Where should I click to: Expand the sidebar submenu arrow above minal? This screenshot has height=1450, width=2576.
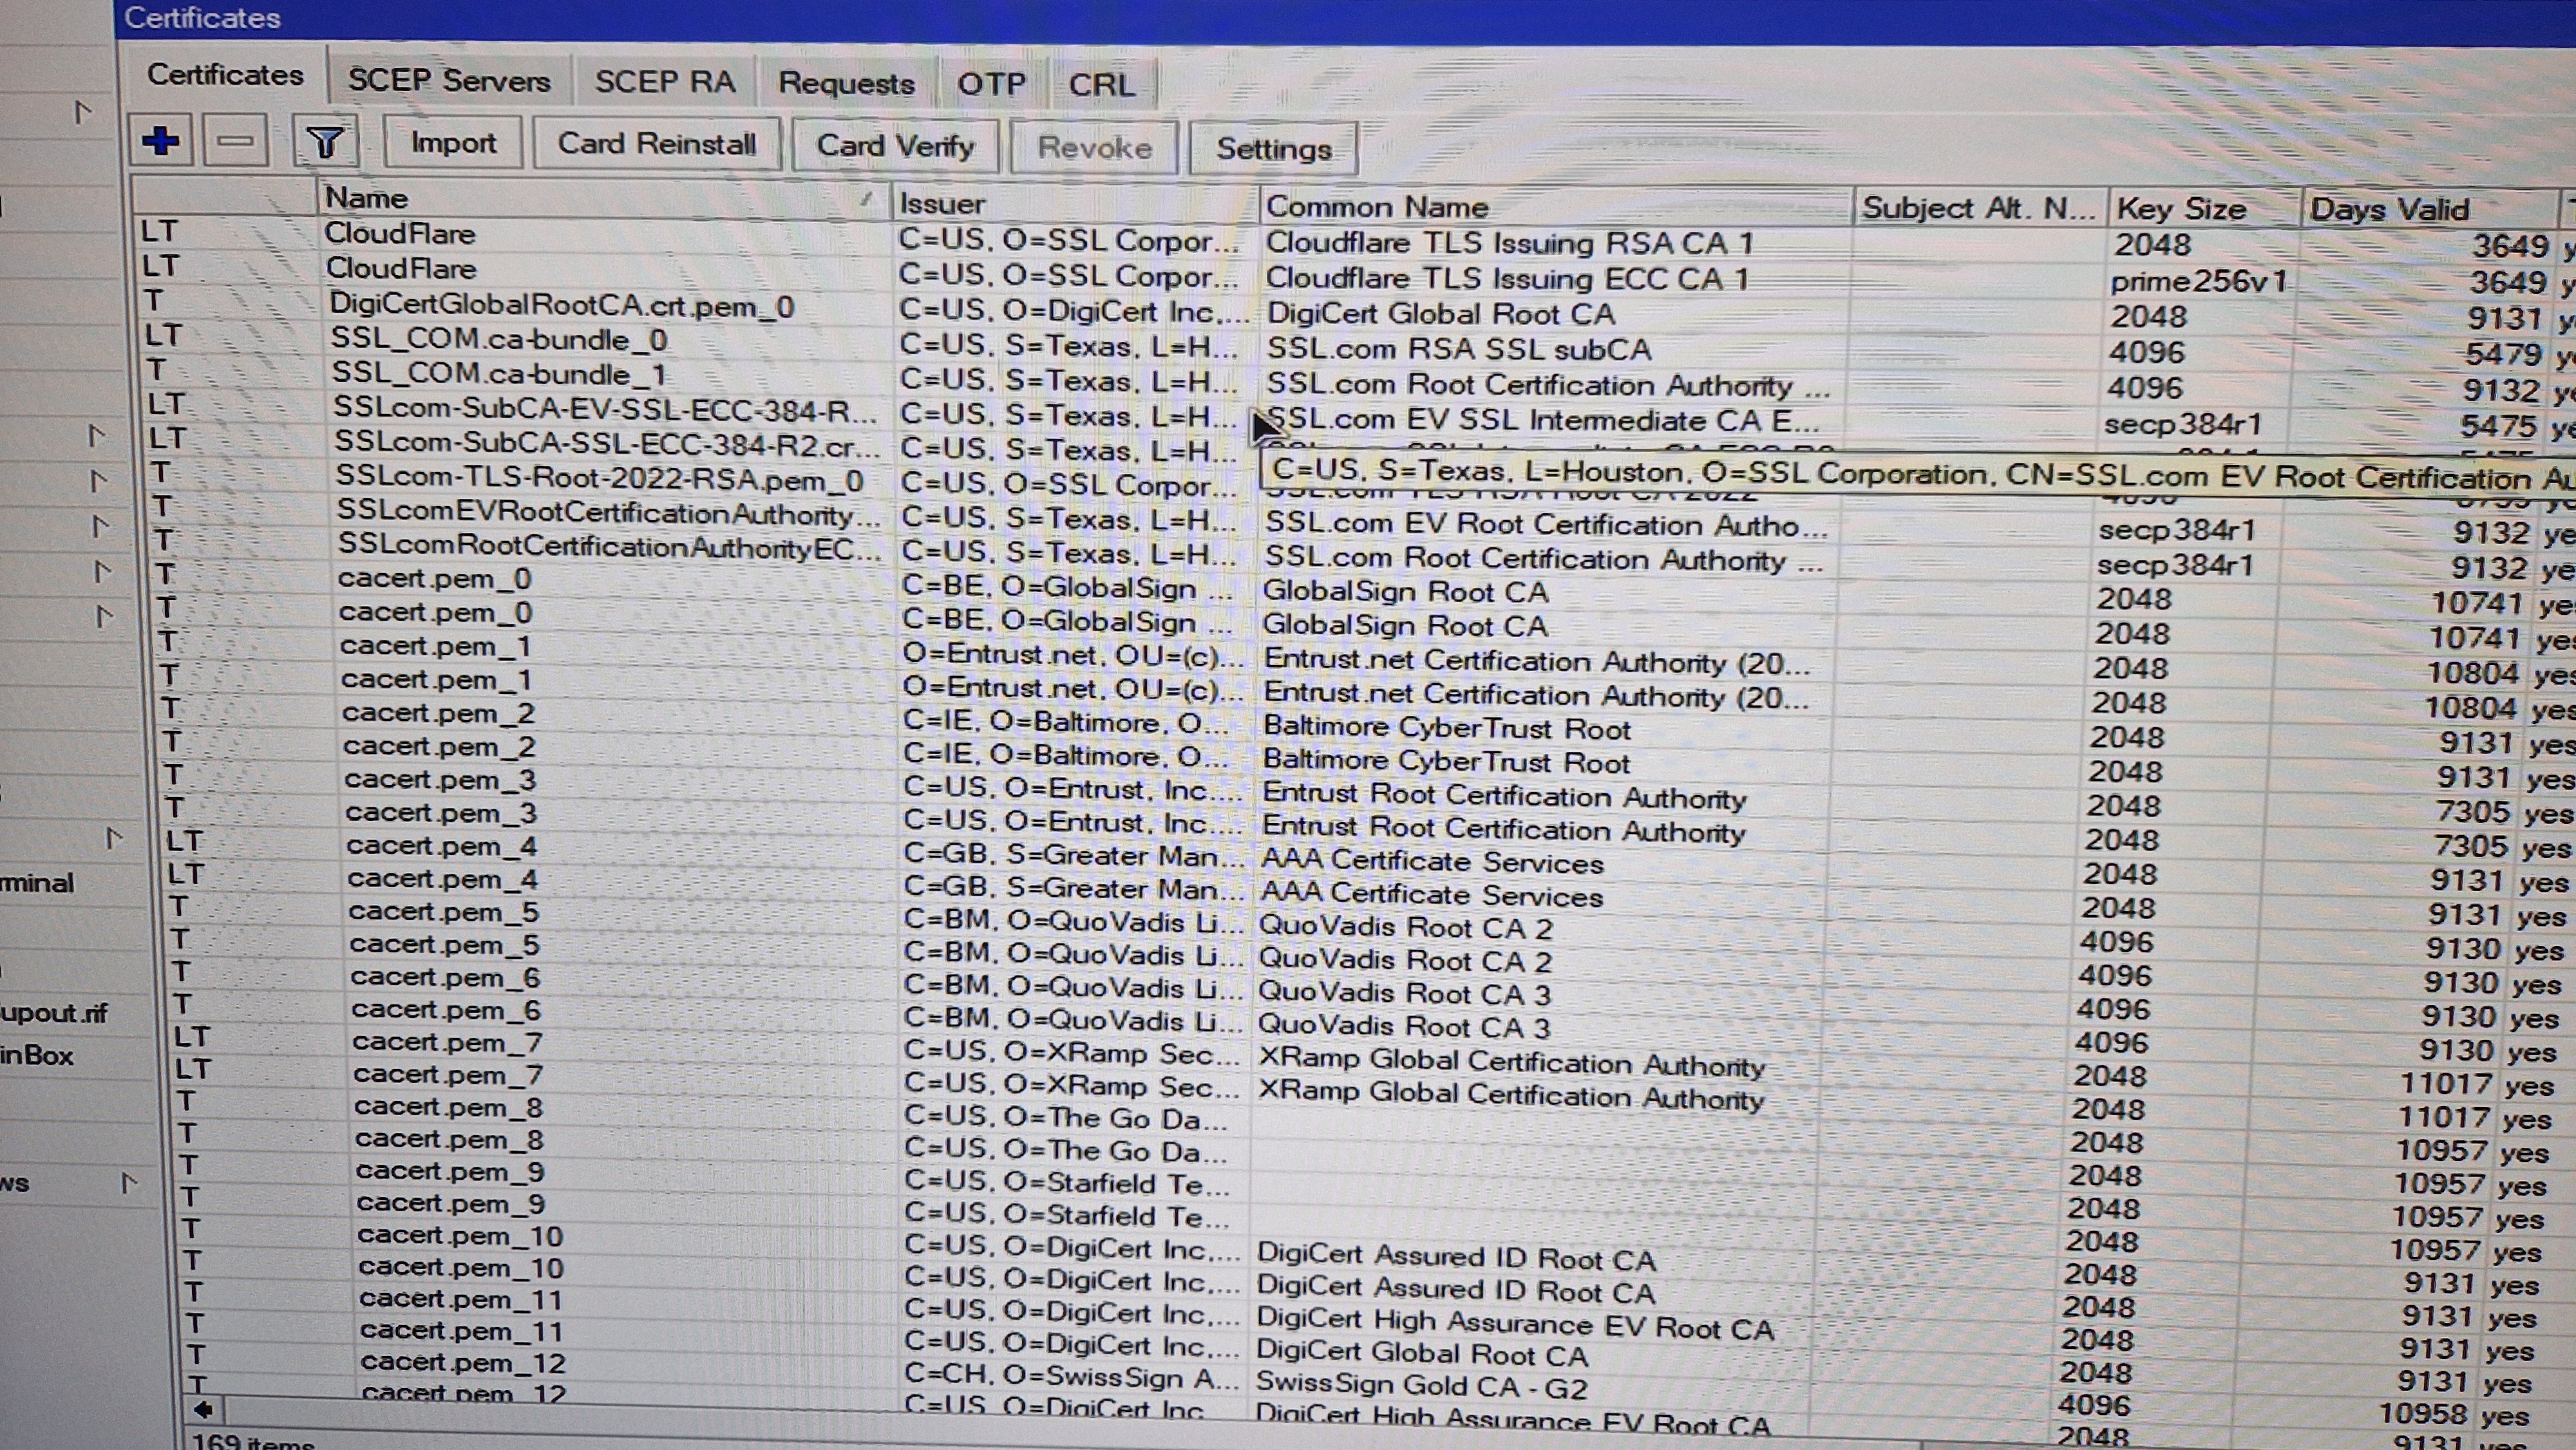point(114,838)
